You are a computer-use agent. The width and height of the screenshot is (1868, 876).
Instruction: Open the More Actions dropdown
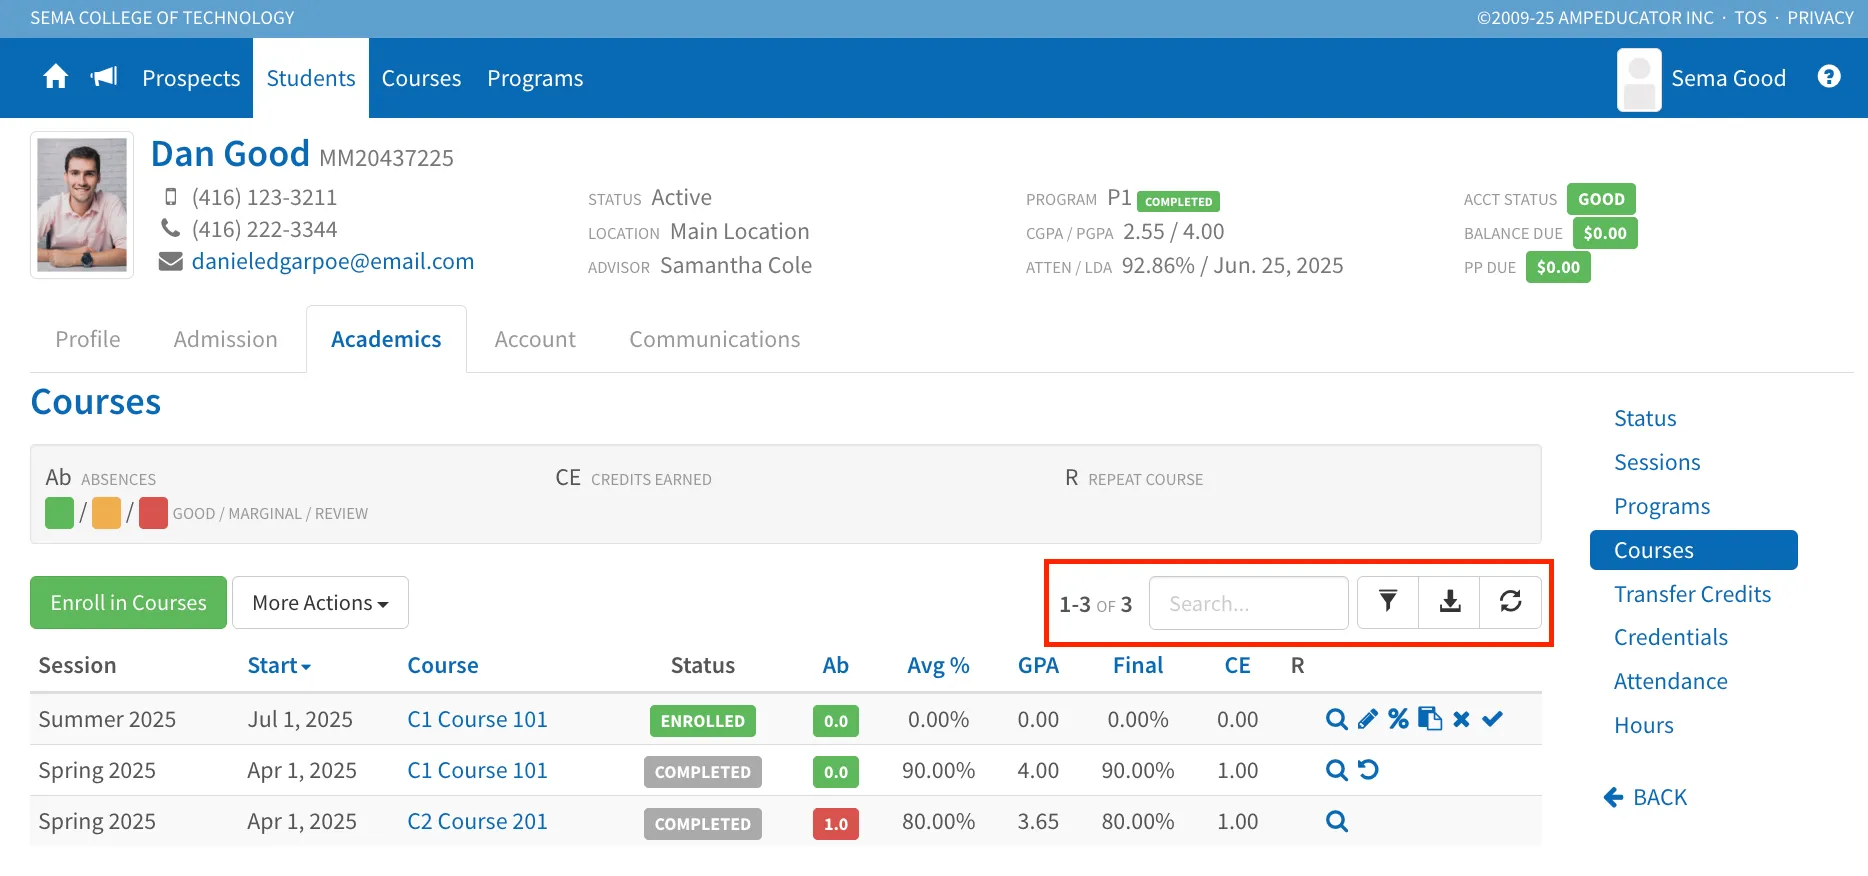coord(320,602)
